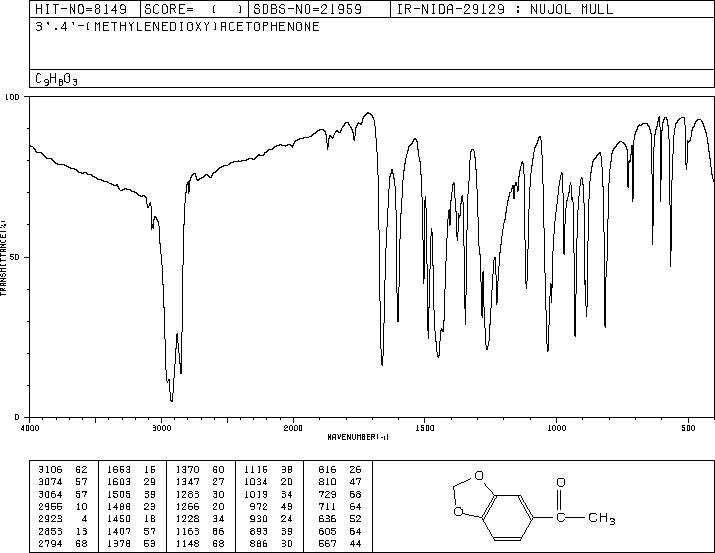Choose the 711 peak table entry
Screen dimensions: 715x553
click(x=339, y=506)
